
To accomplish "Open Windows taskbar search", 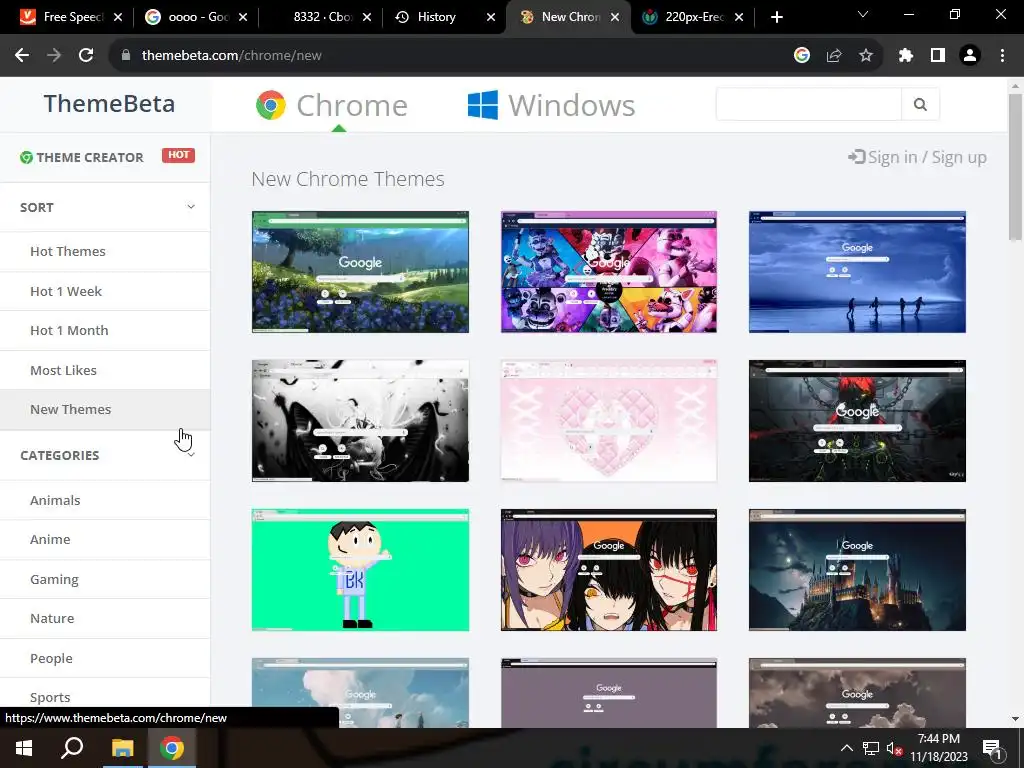I will (72, 748).
